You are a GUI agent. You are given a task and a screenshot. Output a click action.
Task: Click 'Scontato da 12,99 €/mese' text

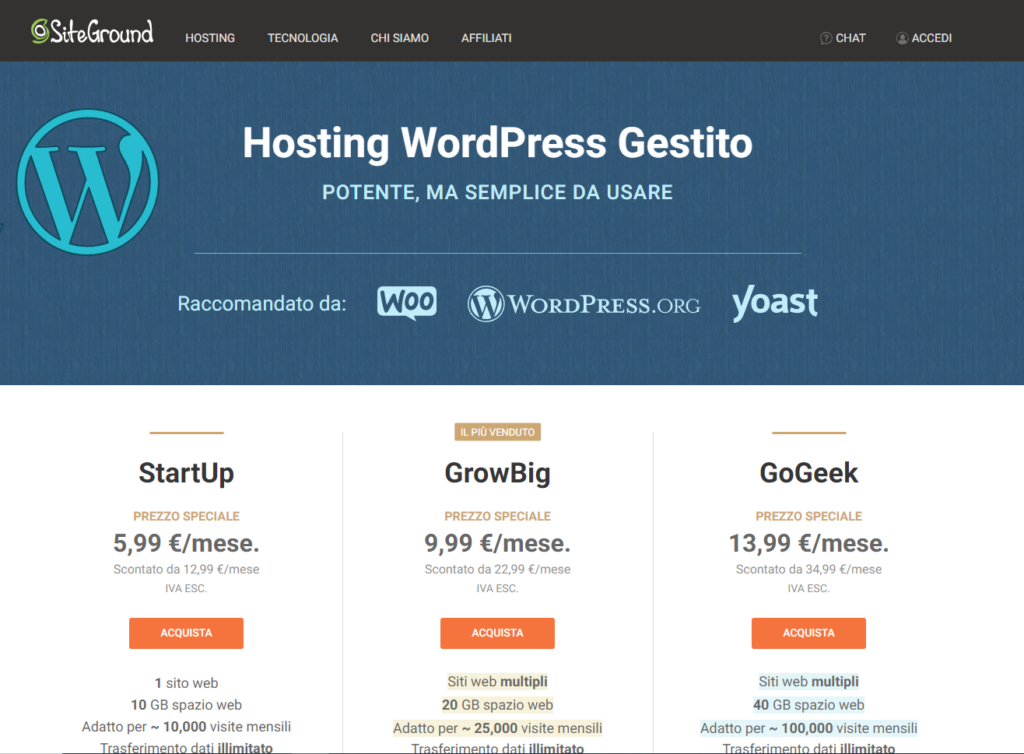(x=186, y=569)
